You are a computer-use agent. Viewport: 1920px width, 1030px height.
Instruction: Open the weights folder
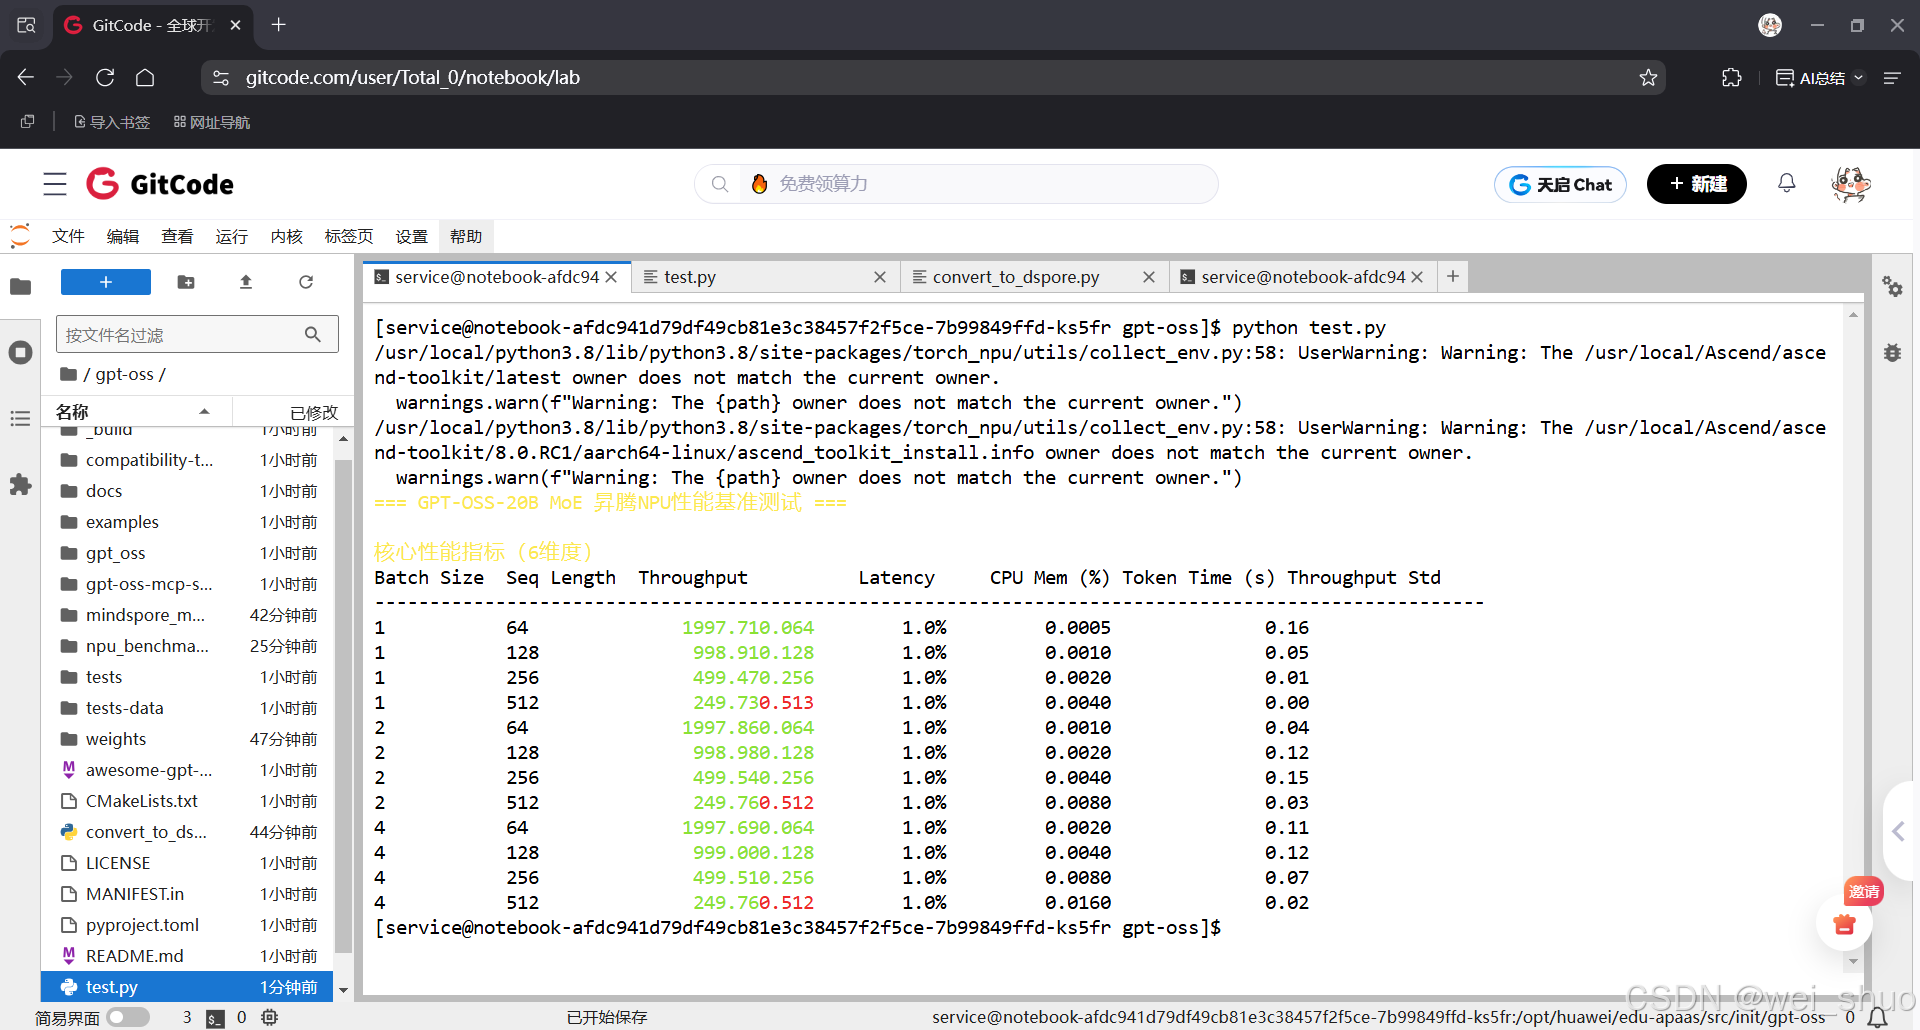[187, 739]
